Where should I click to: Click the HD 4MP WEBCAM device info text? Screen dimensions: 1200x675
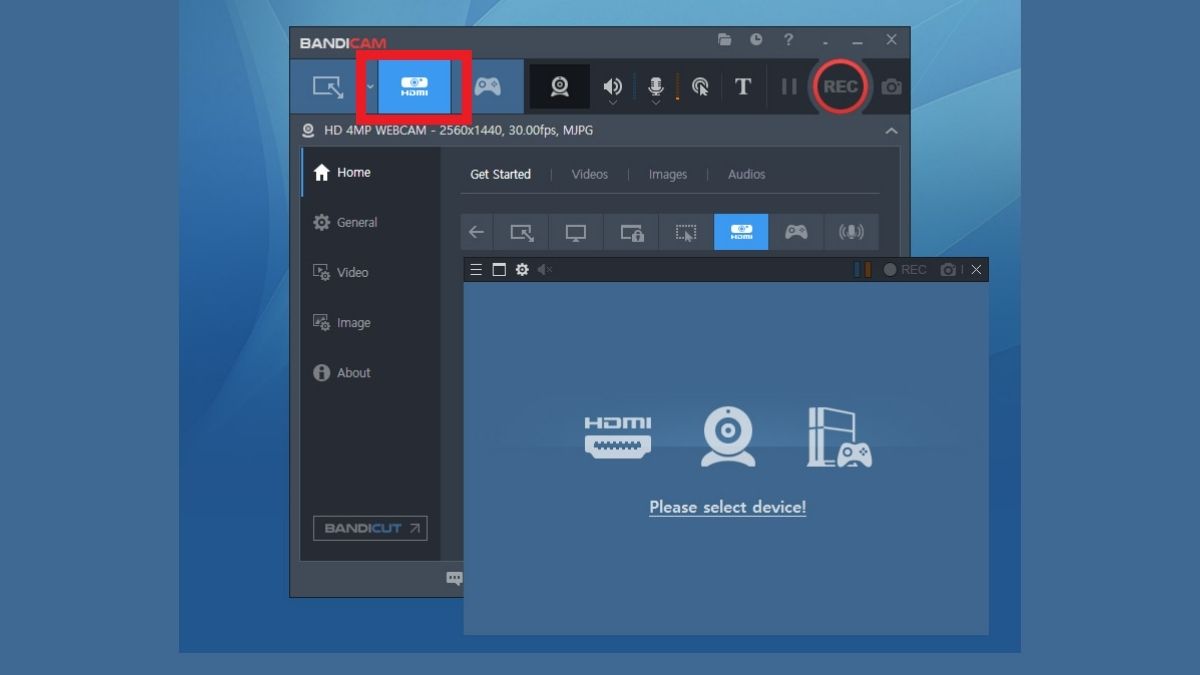coord(458,130)
